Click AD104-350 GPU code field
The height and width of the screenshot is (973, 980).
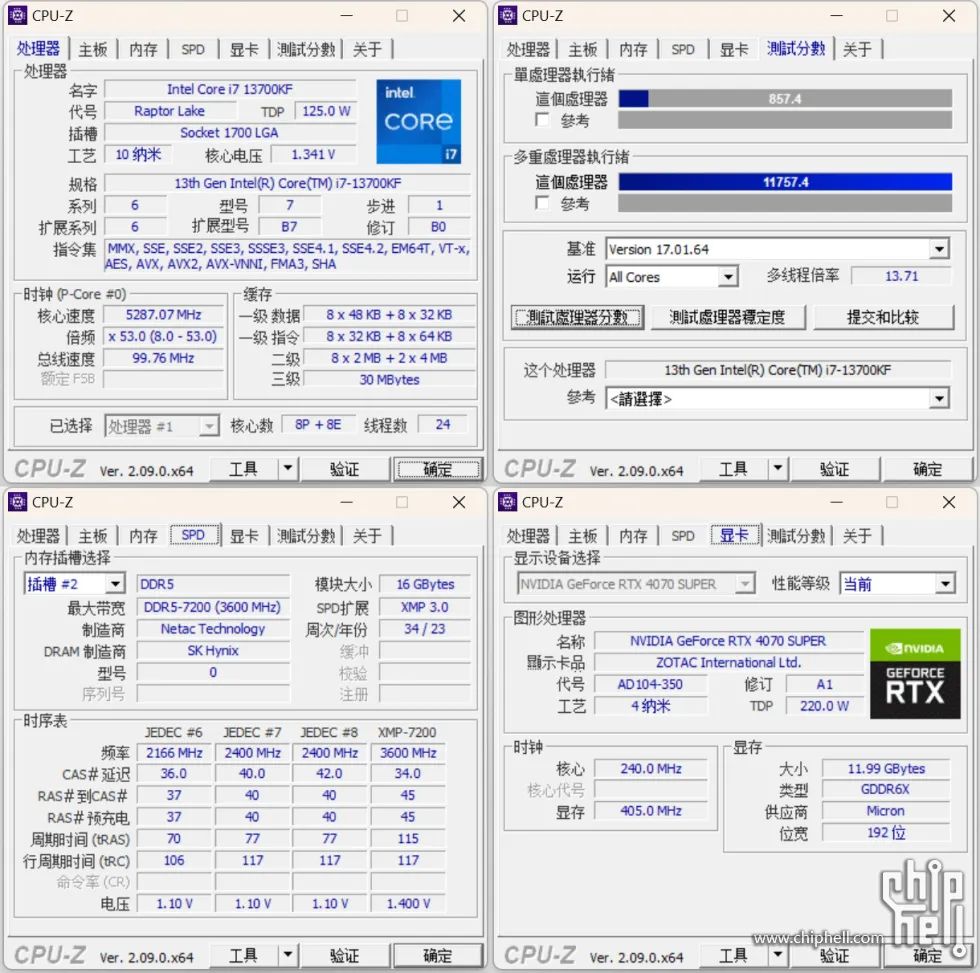pos(650,684)
